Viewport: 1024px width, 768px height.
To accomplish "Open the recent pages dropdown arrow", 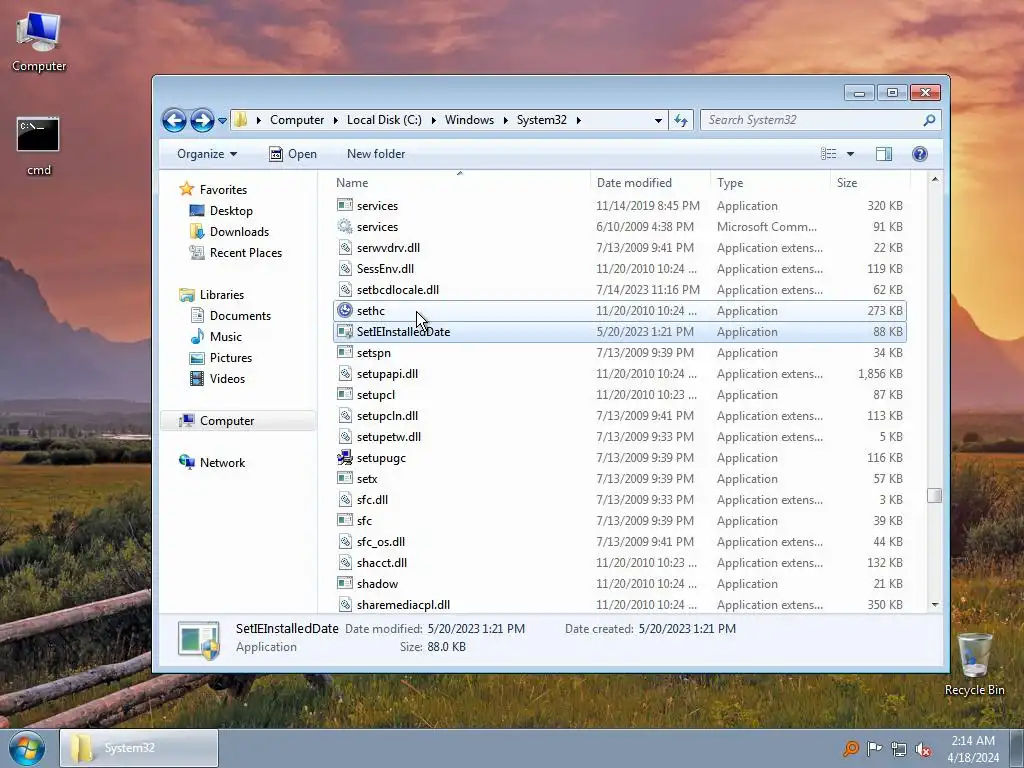I will (x=223, y=121).
